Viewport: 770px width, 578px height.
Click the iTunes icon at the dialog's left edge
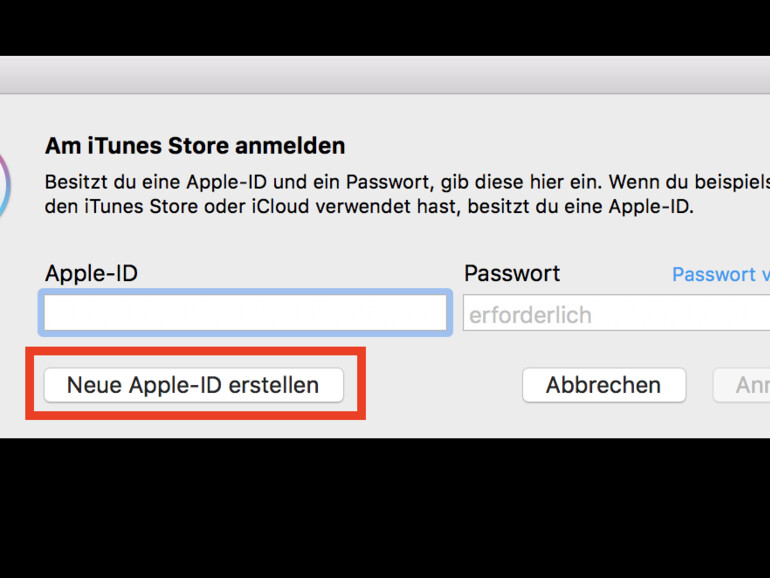click(5, 187)
